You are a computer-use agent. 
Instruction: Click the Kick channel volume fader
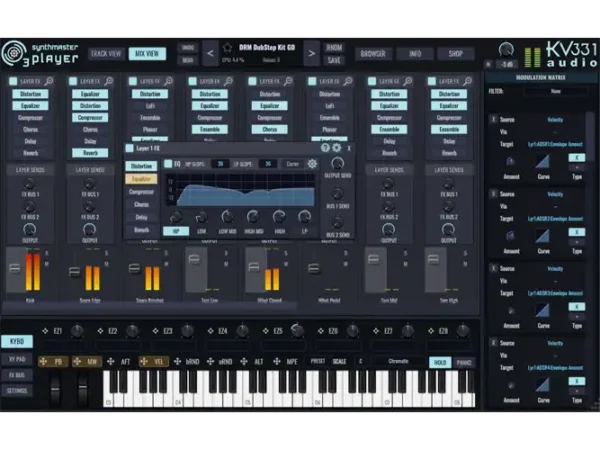click(x=15, y=269)
